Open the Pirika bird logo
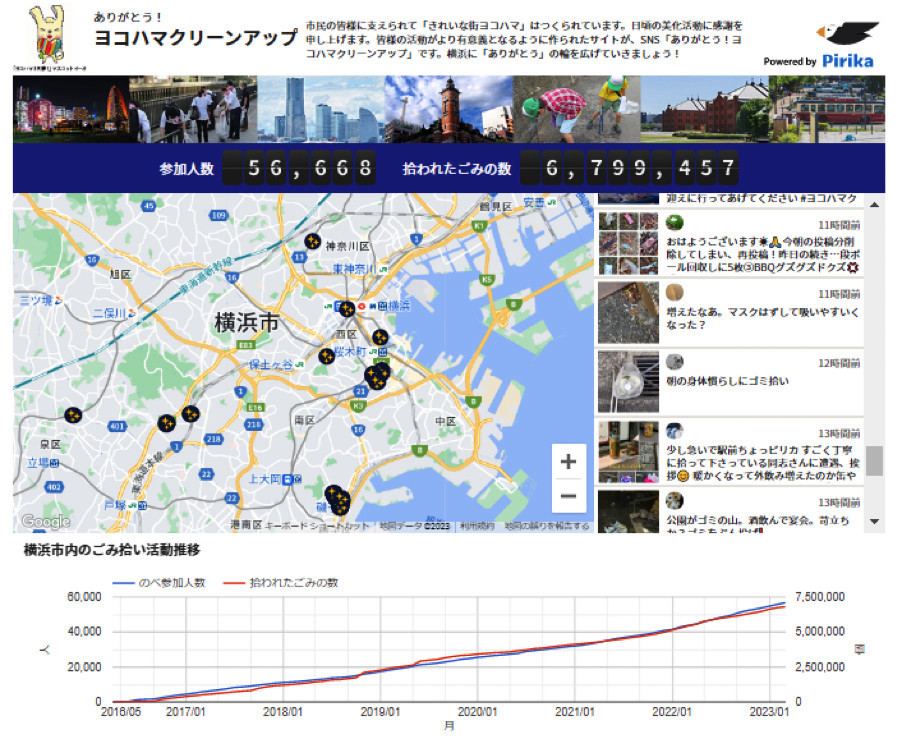 tap(847, 33)
